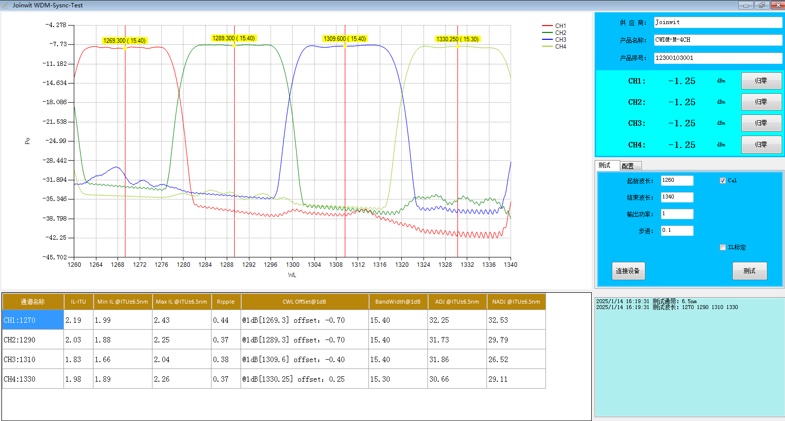Click the CH1 red legend entry
Image resolution: width=785 pixels, height=421 pixels.
tap(554, 26)
